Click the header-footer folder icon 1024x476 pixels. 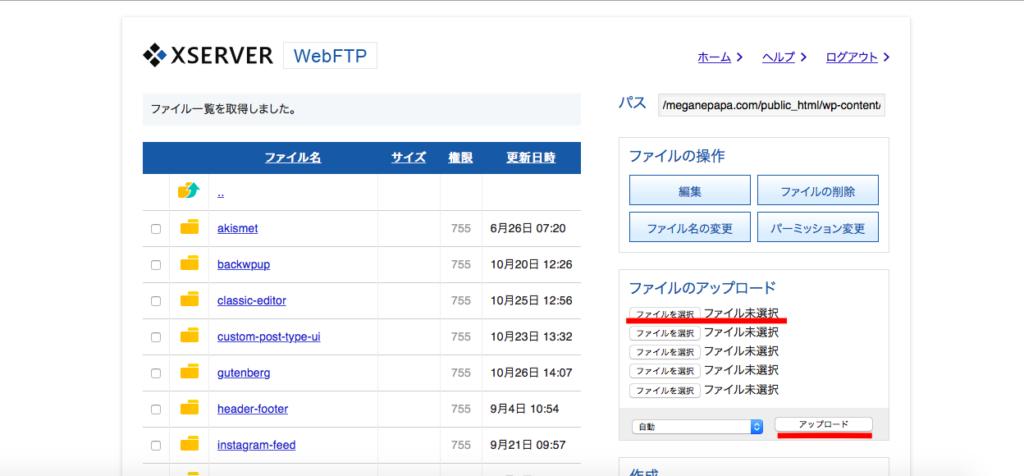[x=189, y=409]
